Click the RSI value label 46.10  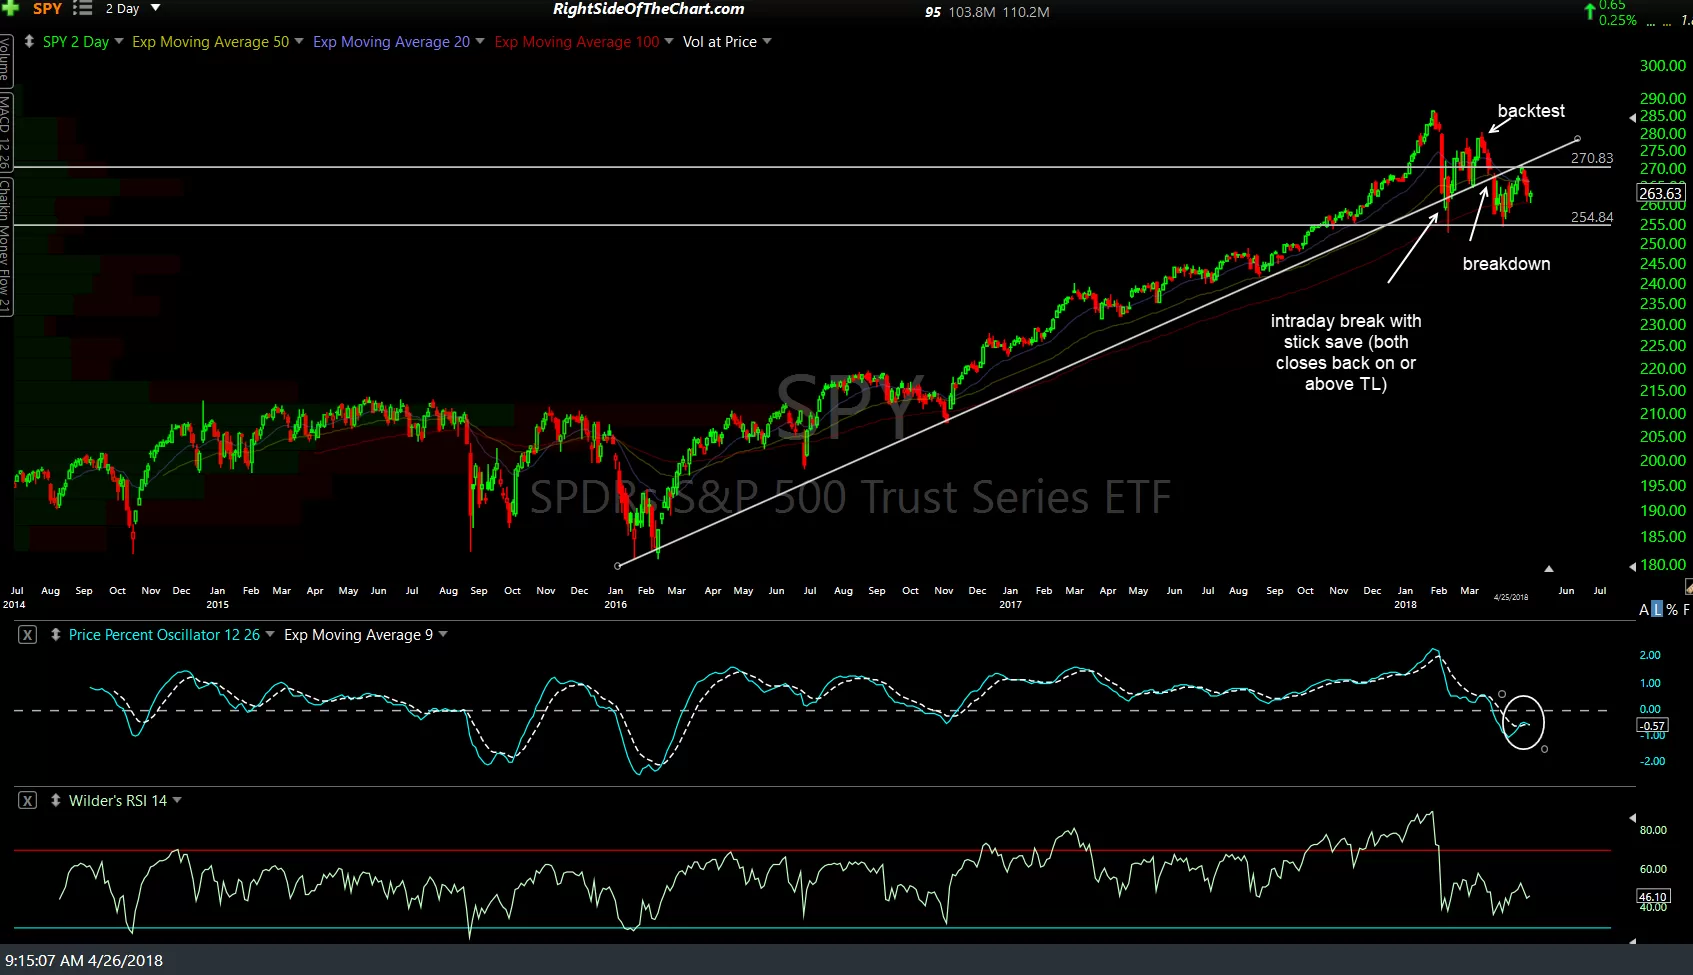tap(1653, 897)
